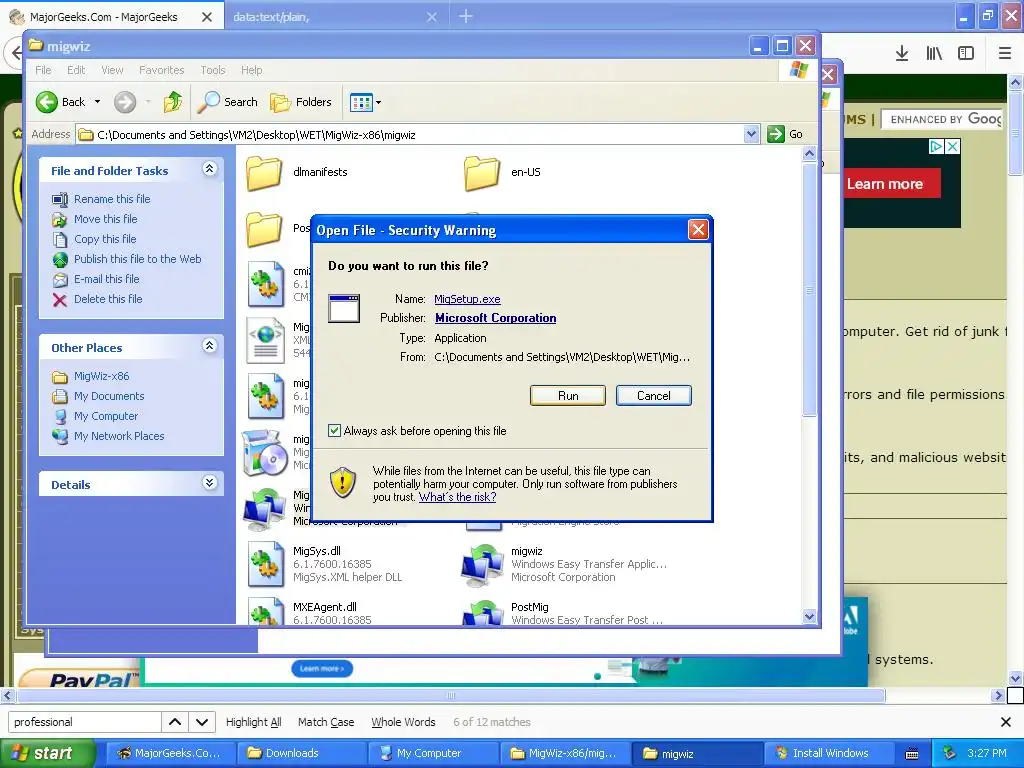Click the Forward arrow icon in Explorer toolbar
1024x768 pixels.
[x=125, y=102]
